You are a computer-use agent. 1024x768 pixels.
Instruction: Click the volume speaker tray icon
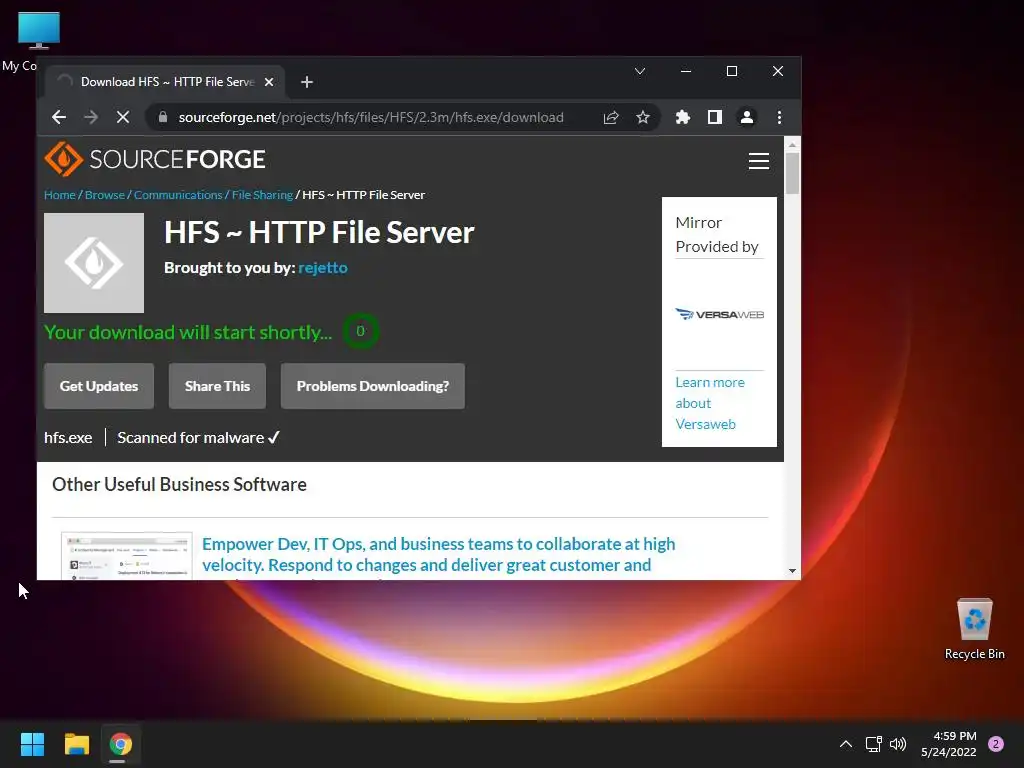tap(898, 744)
